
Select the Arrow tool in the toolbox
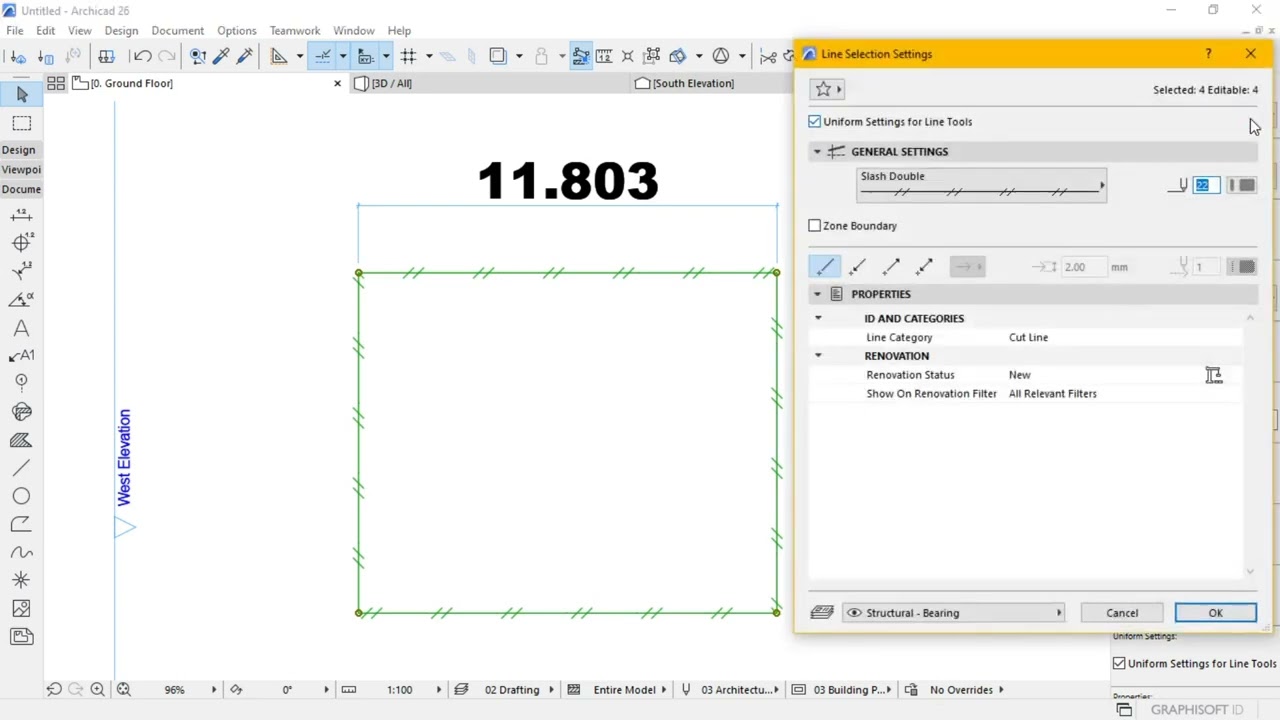tap(21, 94)
